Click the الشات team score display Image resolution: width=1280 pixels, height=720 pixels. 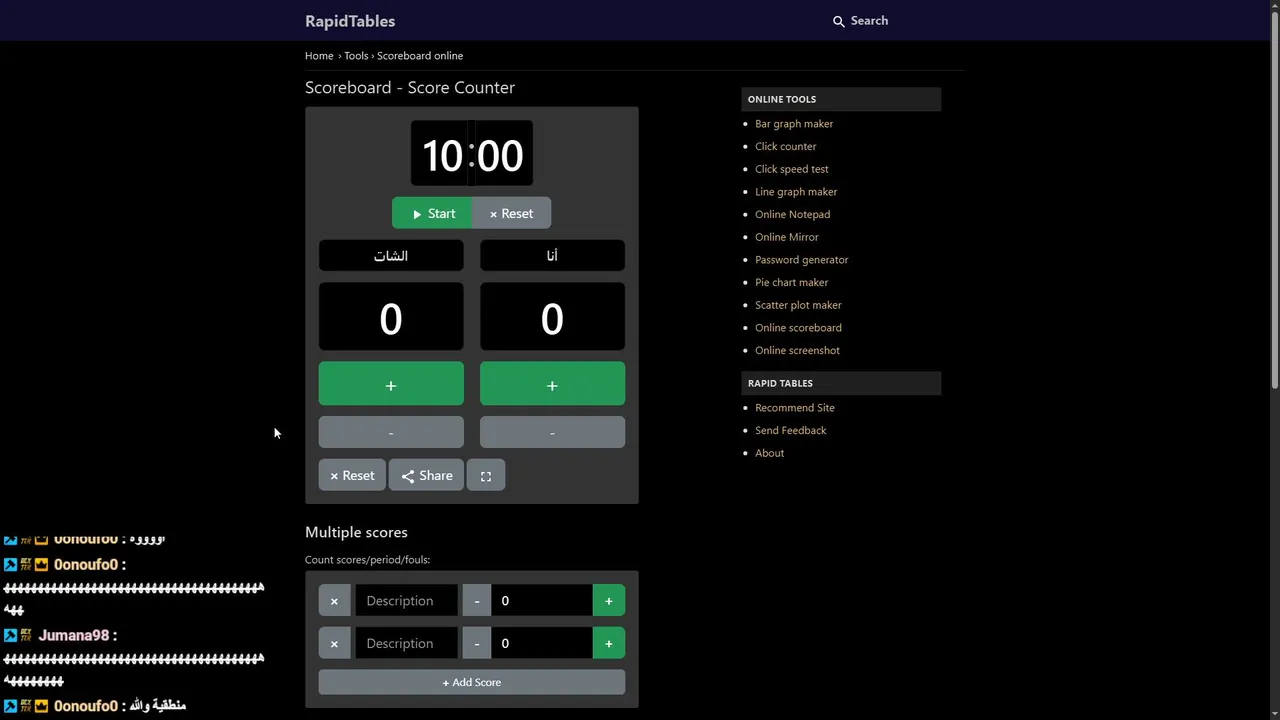pos(391,318)
